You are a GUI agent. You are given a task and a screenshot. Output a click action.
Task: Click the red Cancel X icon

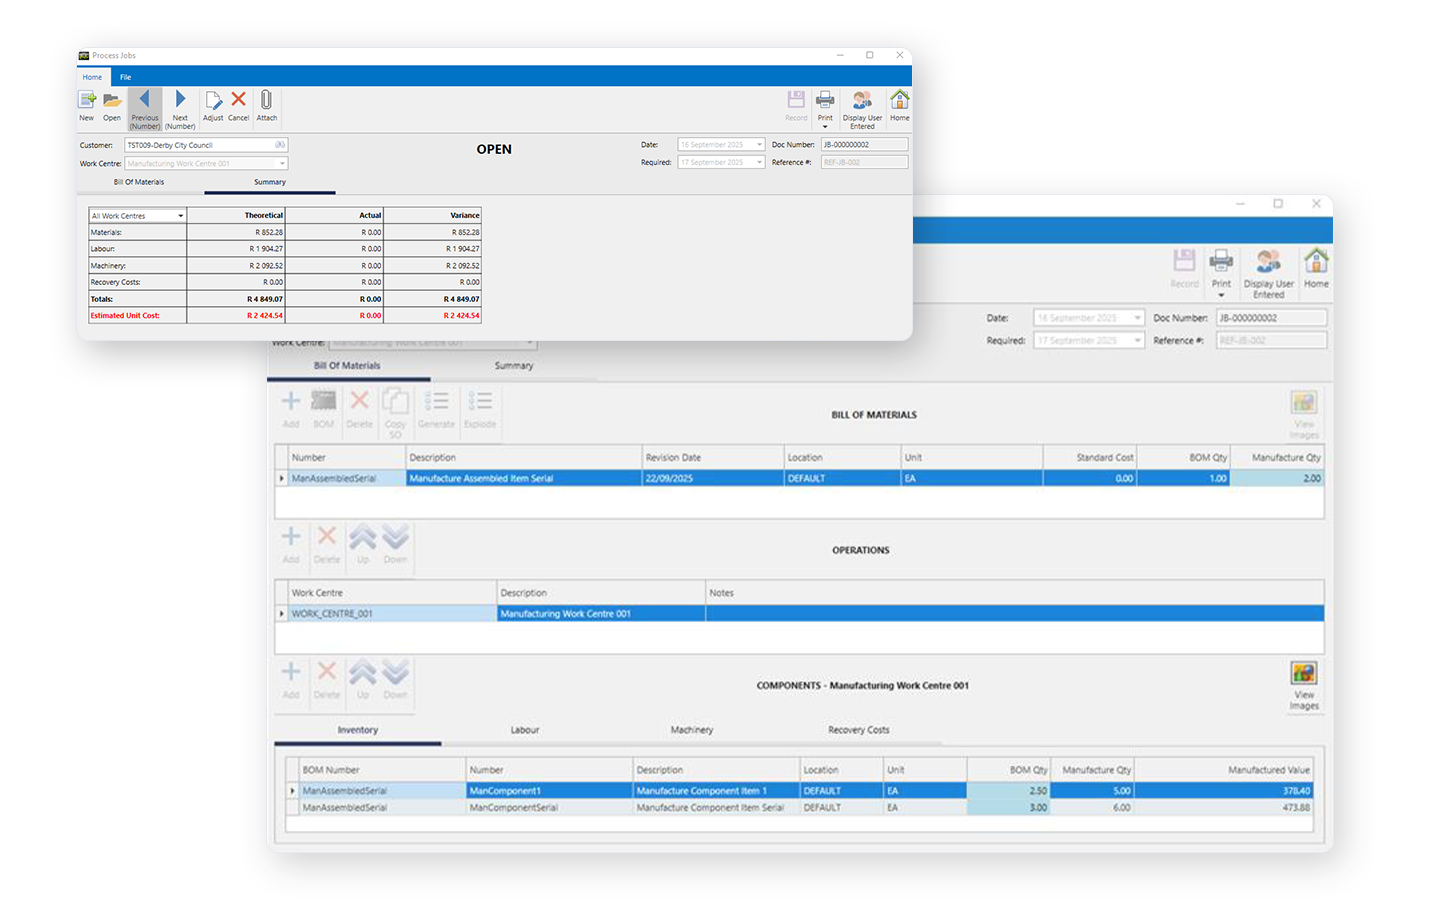coord(238,100)
